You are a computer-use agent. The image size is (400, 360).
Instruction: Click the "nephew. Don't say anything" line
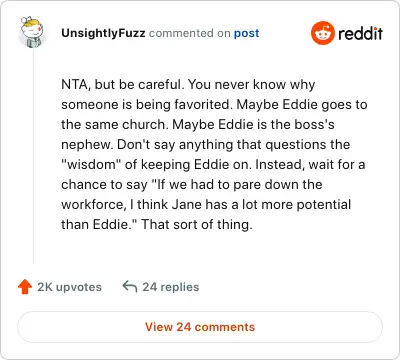pyautogui.click(x=206, y=144)
